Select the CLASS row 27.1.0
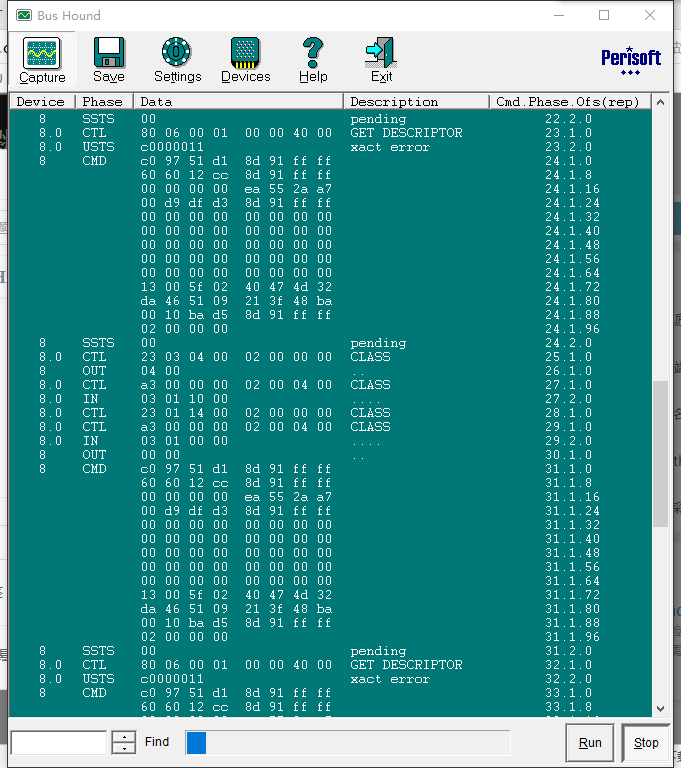 click(331, 384)
